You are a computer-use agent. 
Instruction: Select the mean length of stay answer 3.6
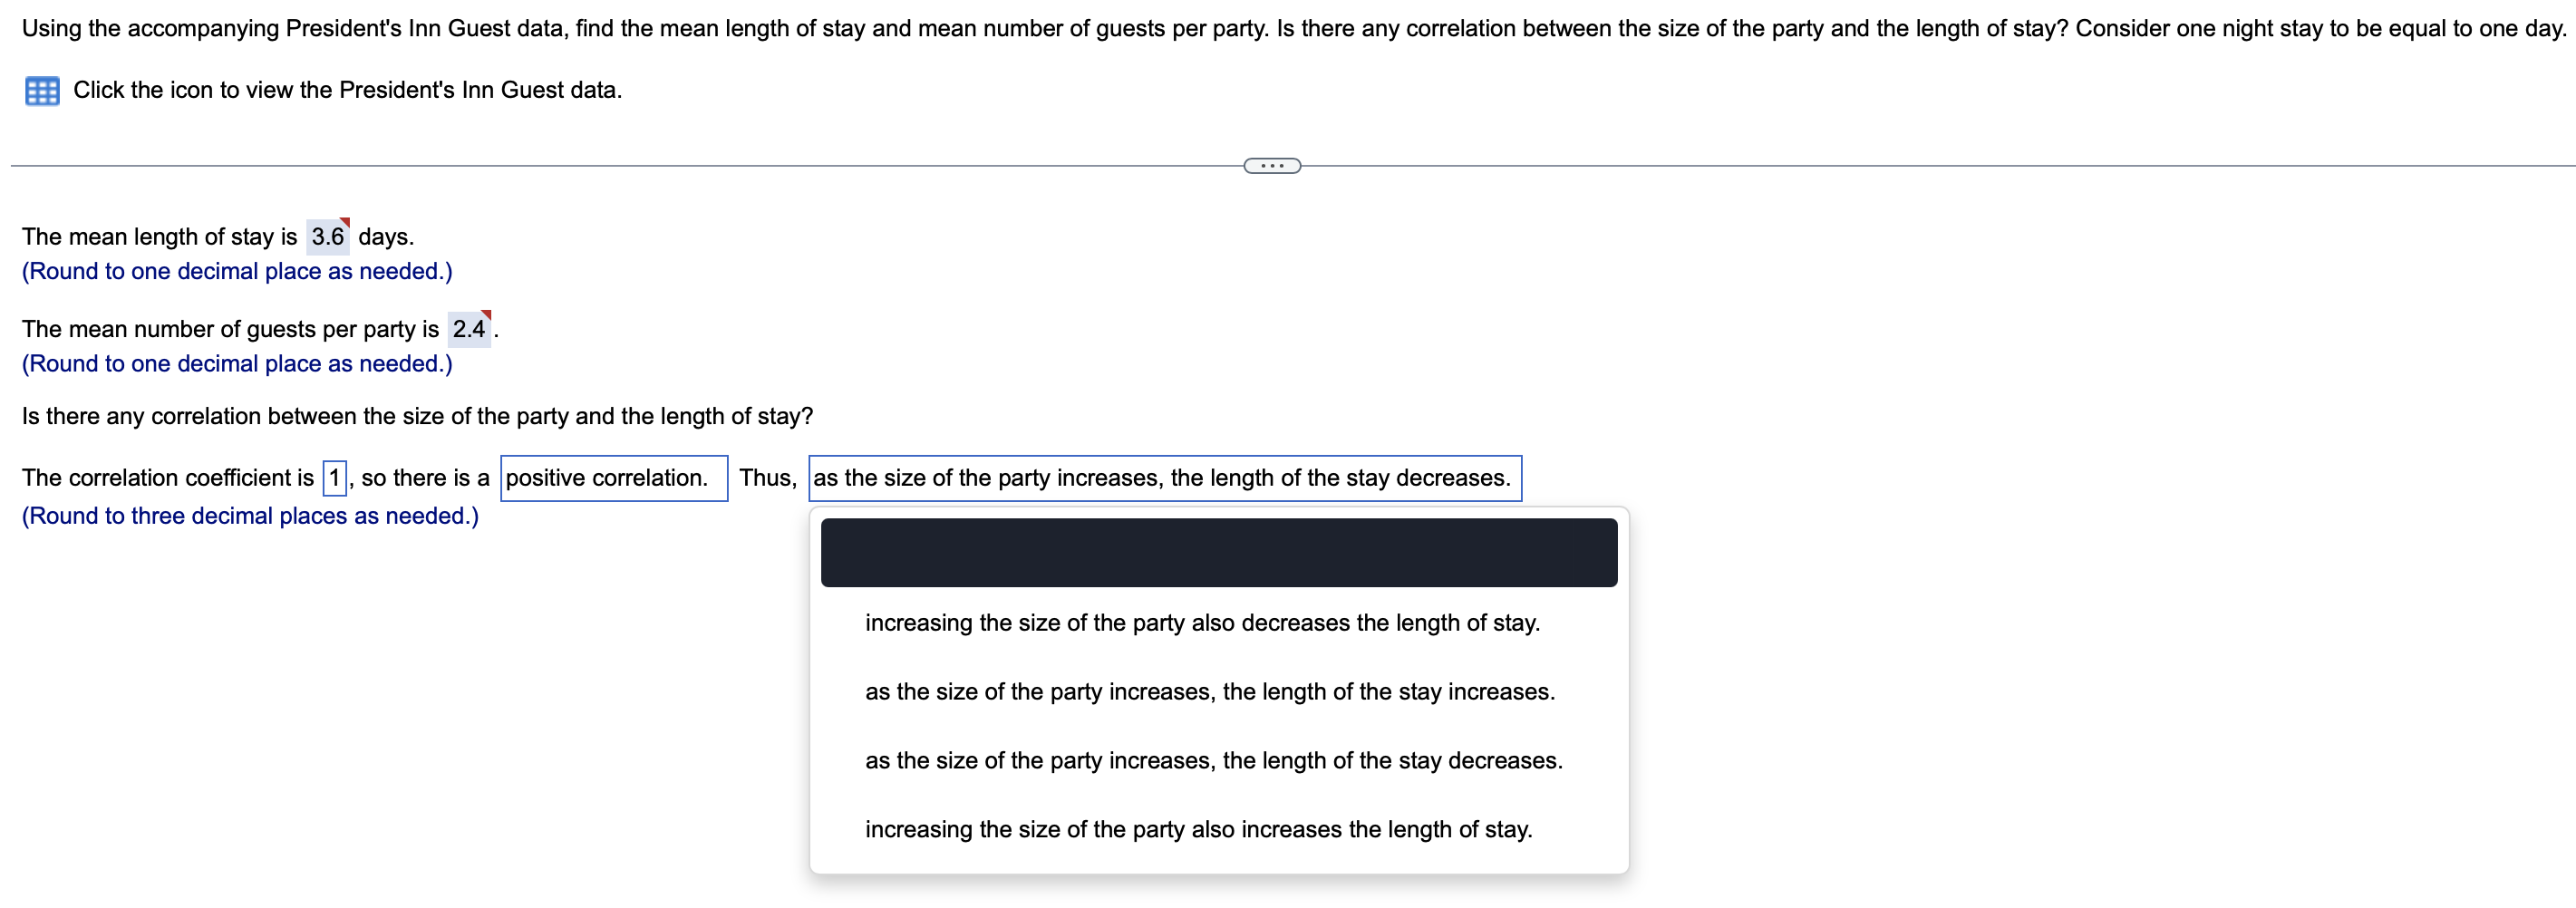[x=328, y=237]
